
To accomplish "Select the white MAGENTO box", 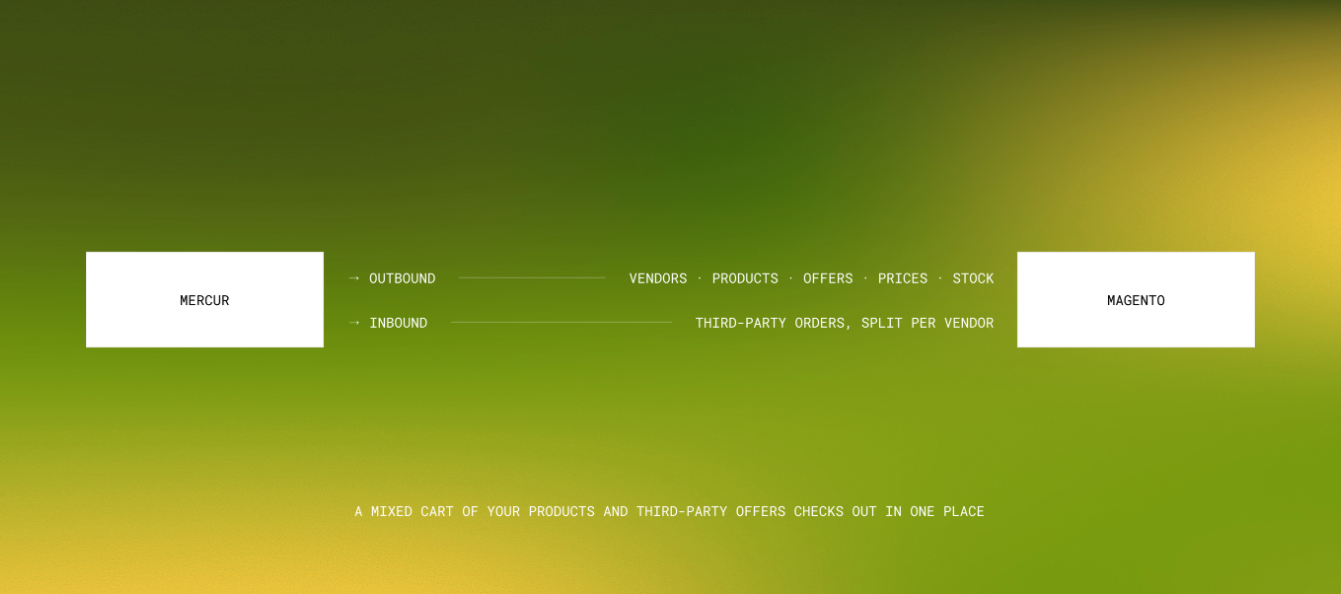I will click(1136, 300).
